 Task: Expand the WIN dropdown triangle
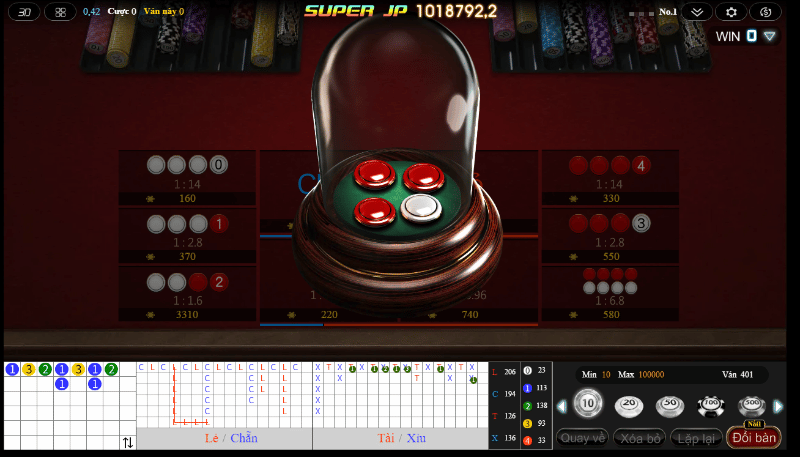tap(769, 36)
